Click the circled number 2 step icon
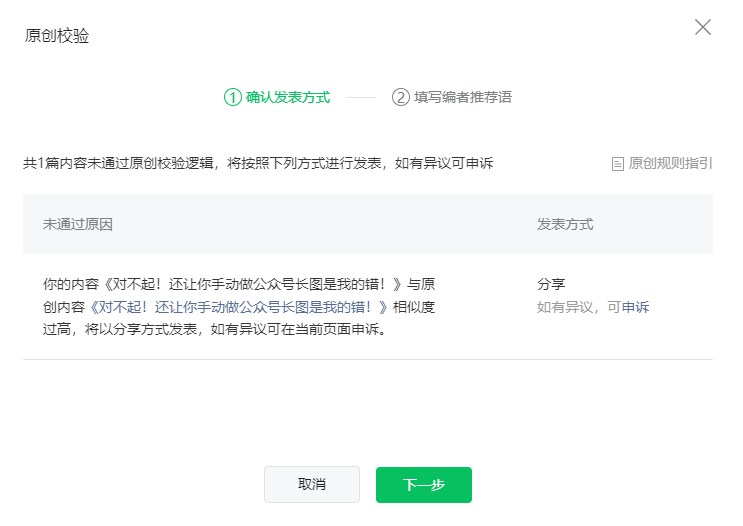The image size is (743, 526). 400,97
